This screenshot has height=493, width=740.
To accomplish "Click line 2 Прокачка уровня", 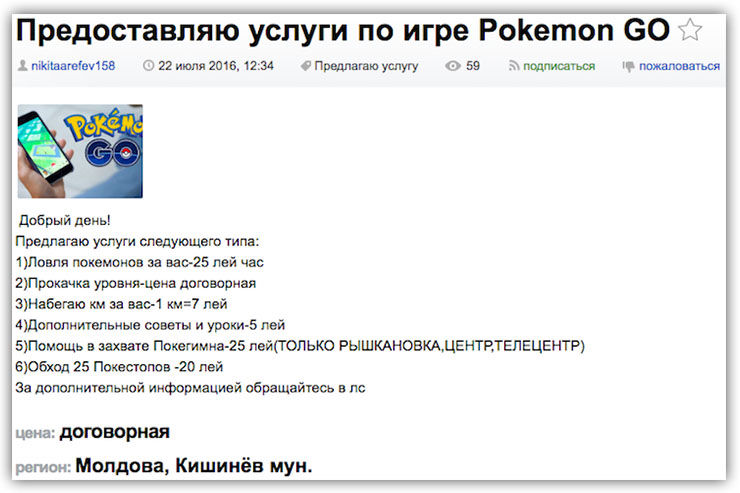I will tap(136, 283).
